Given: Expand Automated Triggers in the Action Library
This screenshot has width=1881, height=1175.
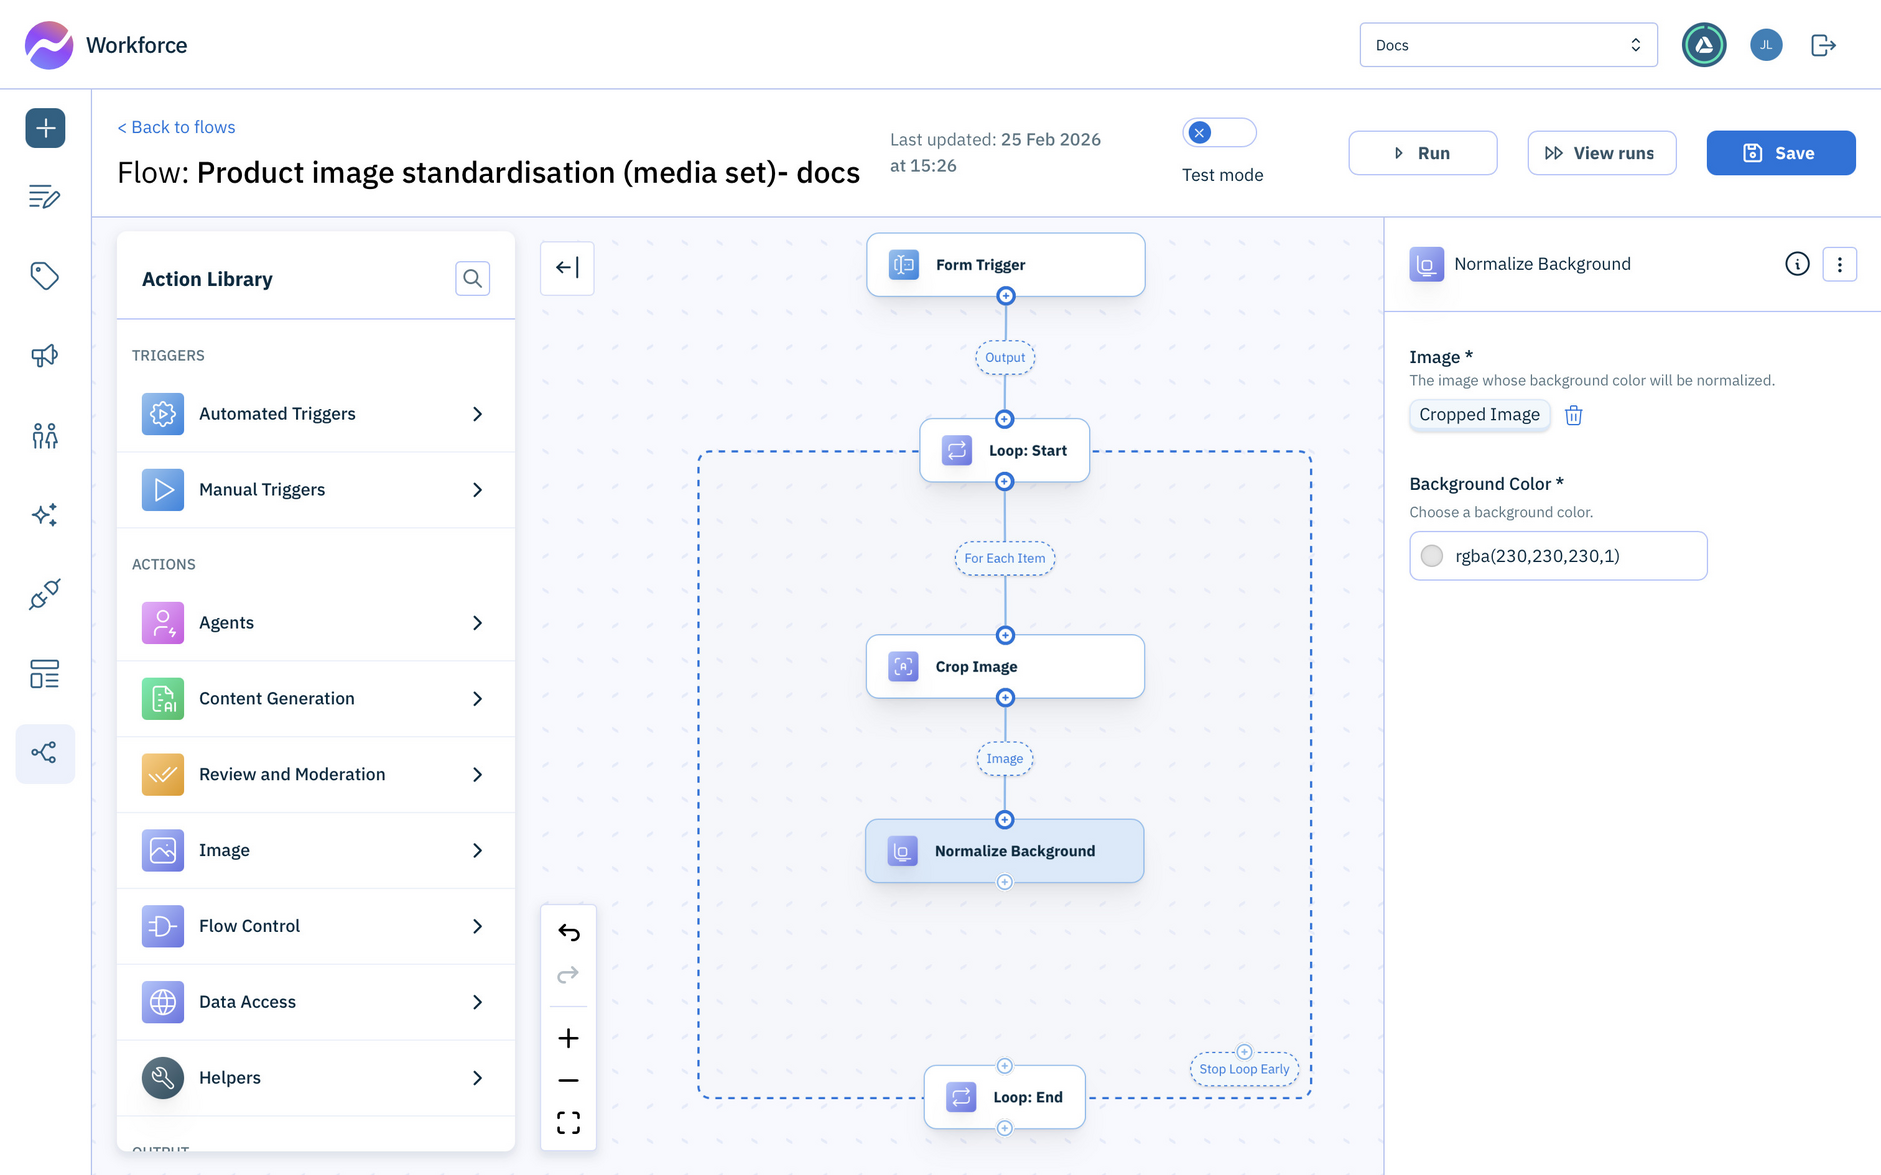Looking at the screenshot, I should point(316,413).
